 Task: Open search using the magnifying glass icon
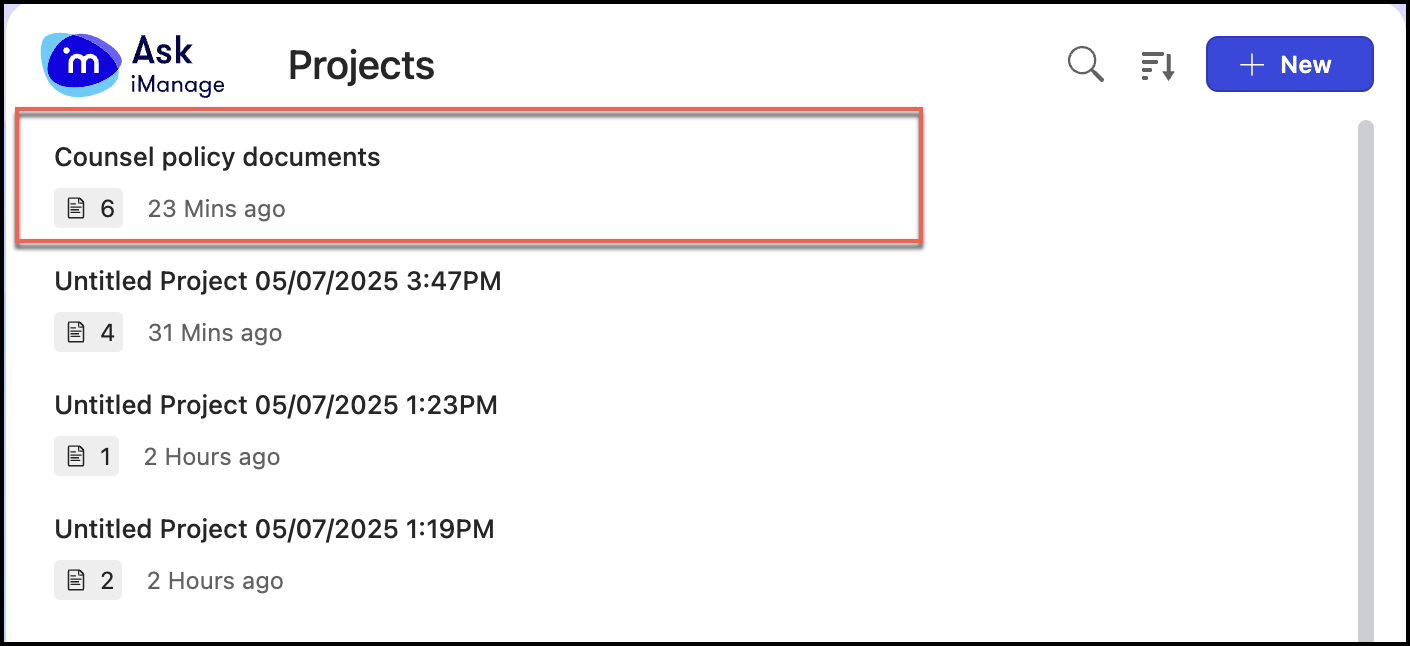pyautogui.click(x=1084, y=63)
